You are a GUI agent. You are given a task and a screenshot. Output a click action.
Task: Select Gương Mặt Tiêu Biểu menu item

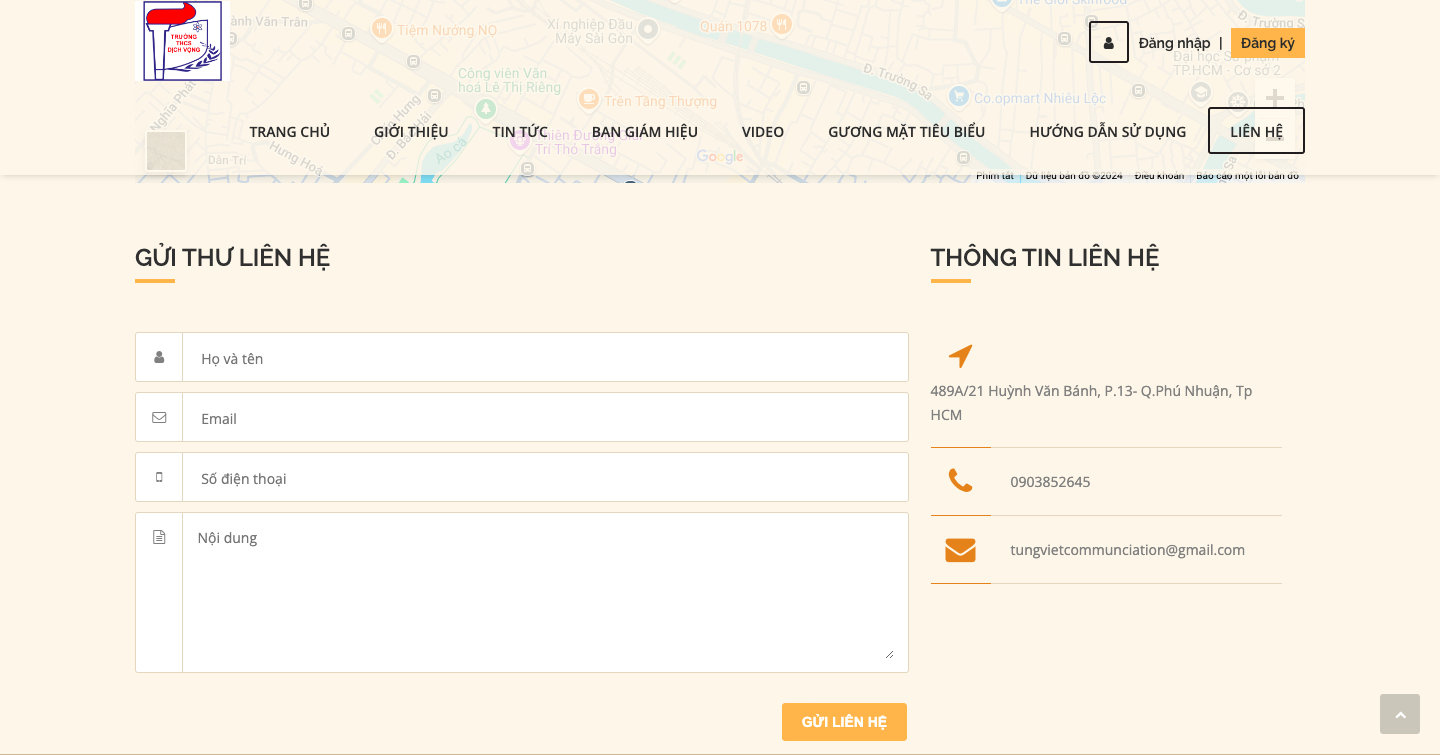pos(906,132)
